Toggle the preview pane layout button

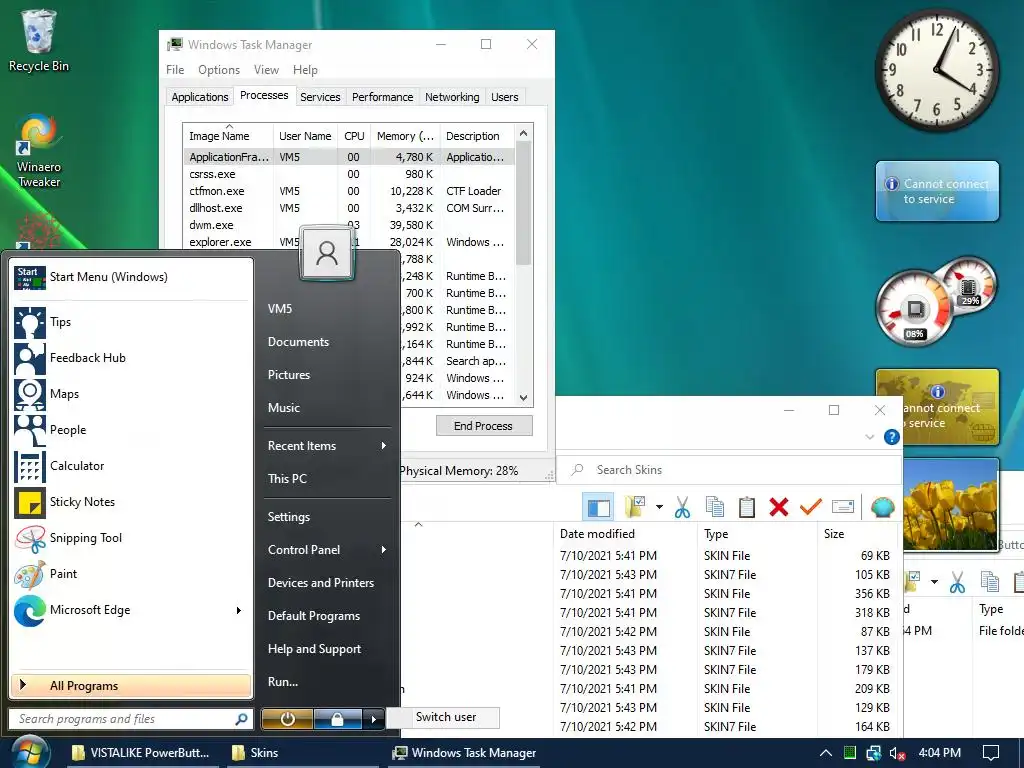click(598, 507)
